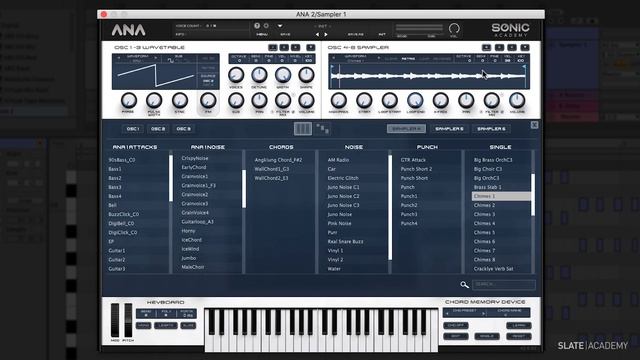Click the help question-mark icon in top bar

(x=257, y=26)
